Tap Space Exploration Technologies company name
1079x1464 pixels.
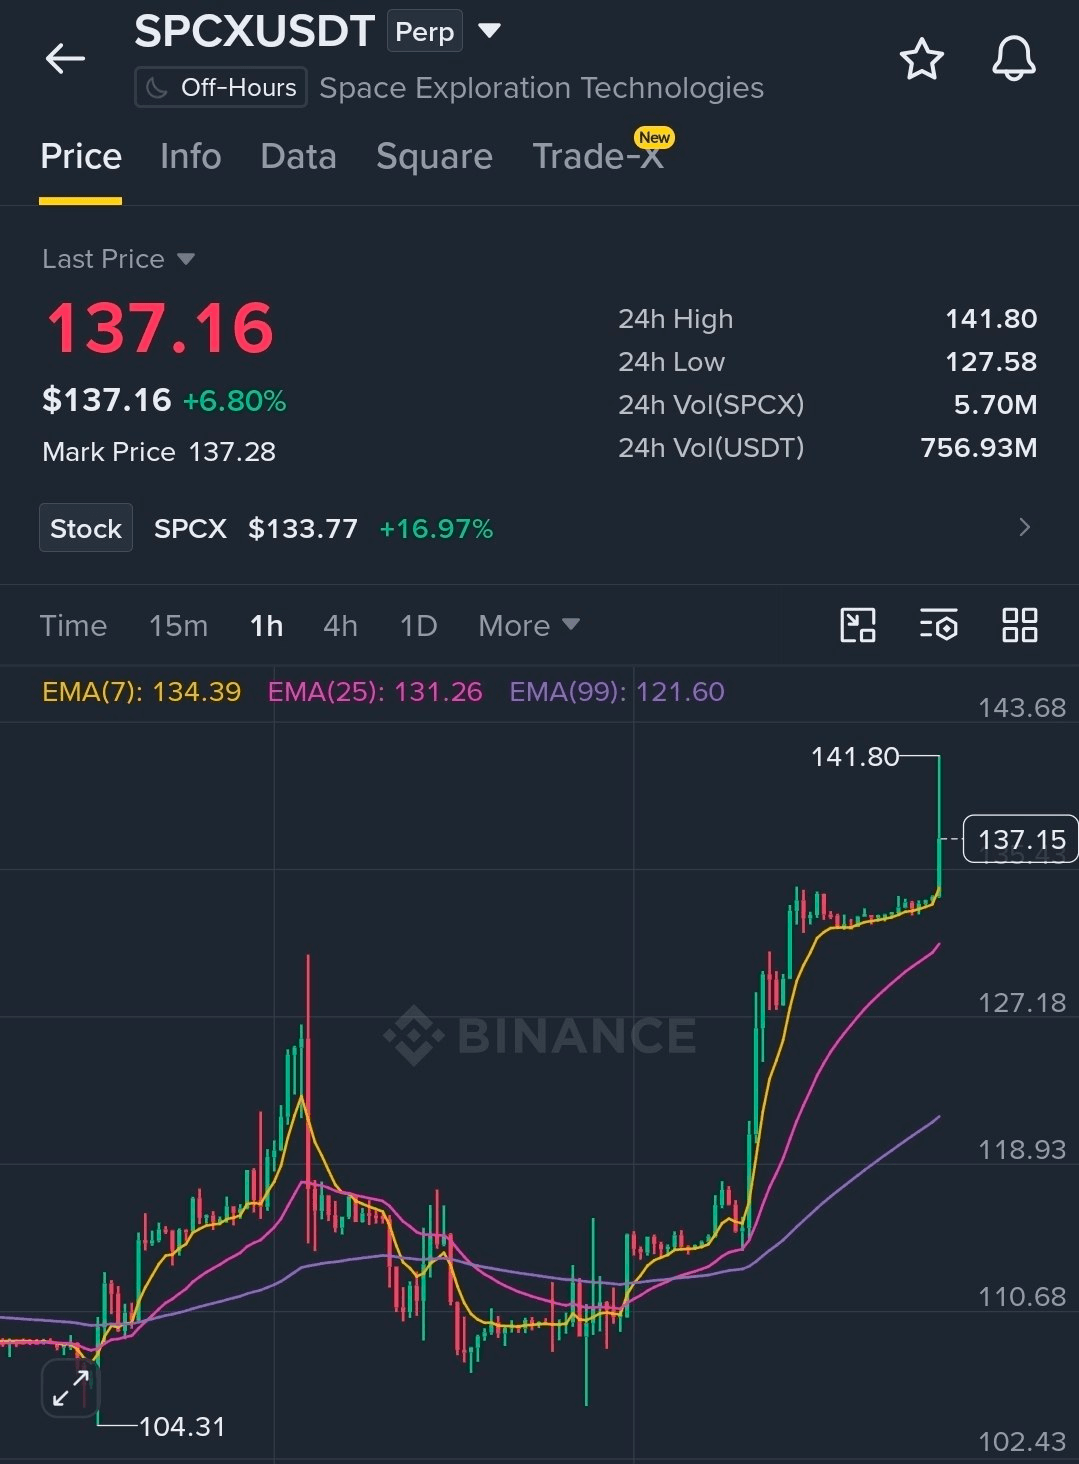[x=541, y=88]
